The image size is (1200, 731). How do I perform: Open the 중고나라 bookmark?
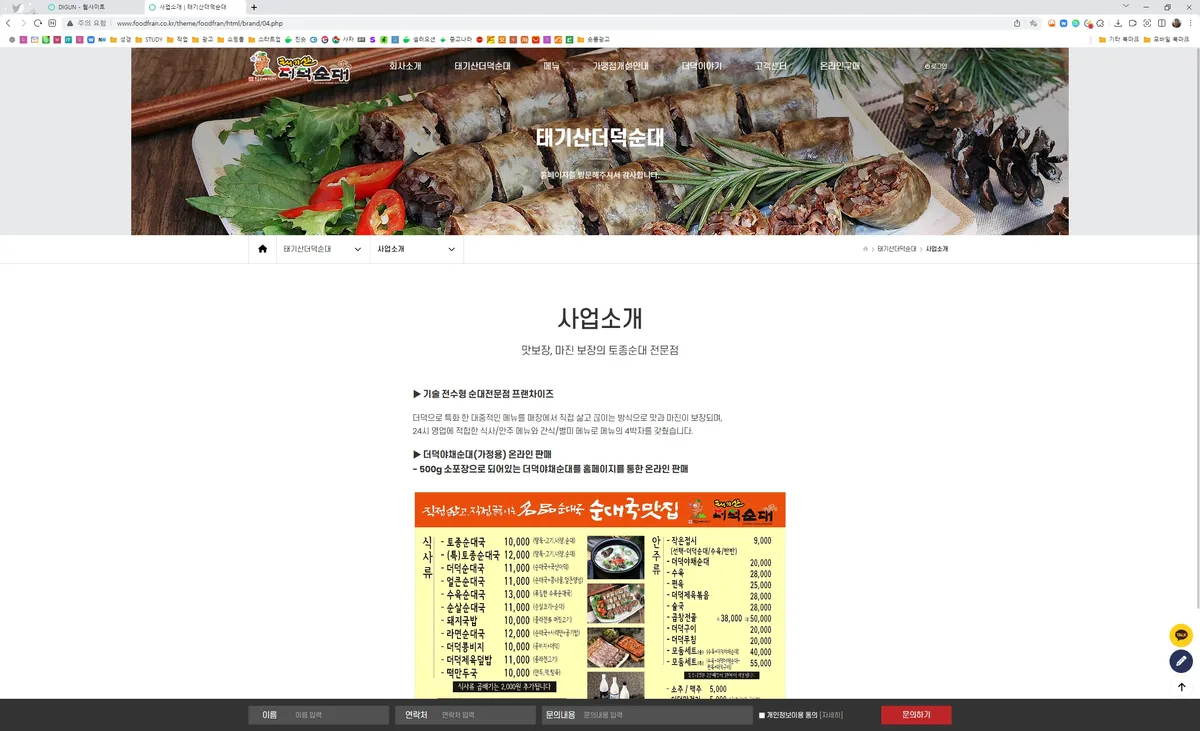454,39
